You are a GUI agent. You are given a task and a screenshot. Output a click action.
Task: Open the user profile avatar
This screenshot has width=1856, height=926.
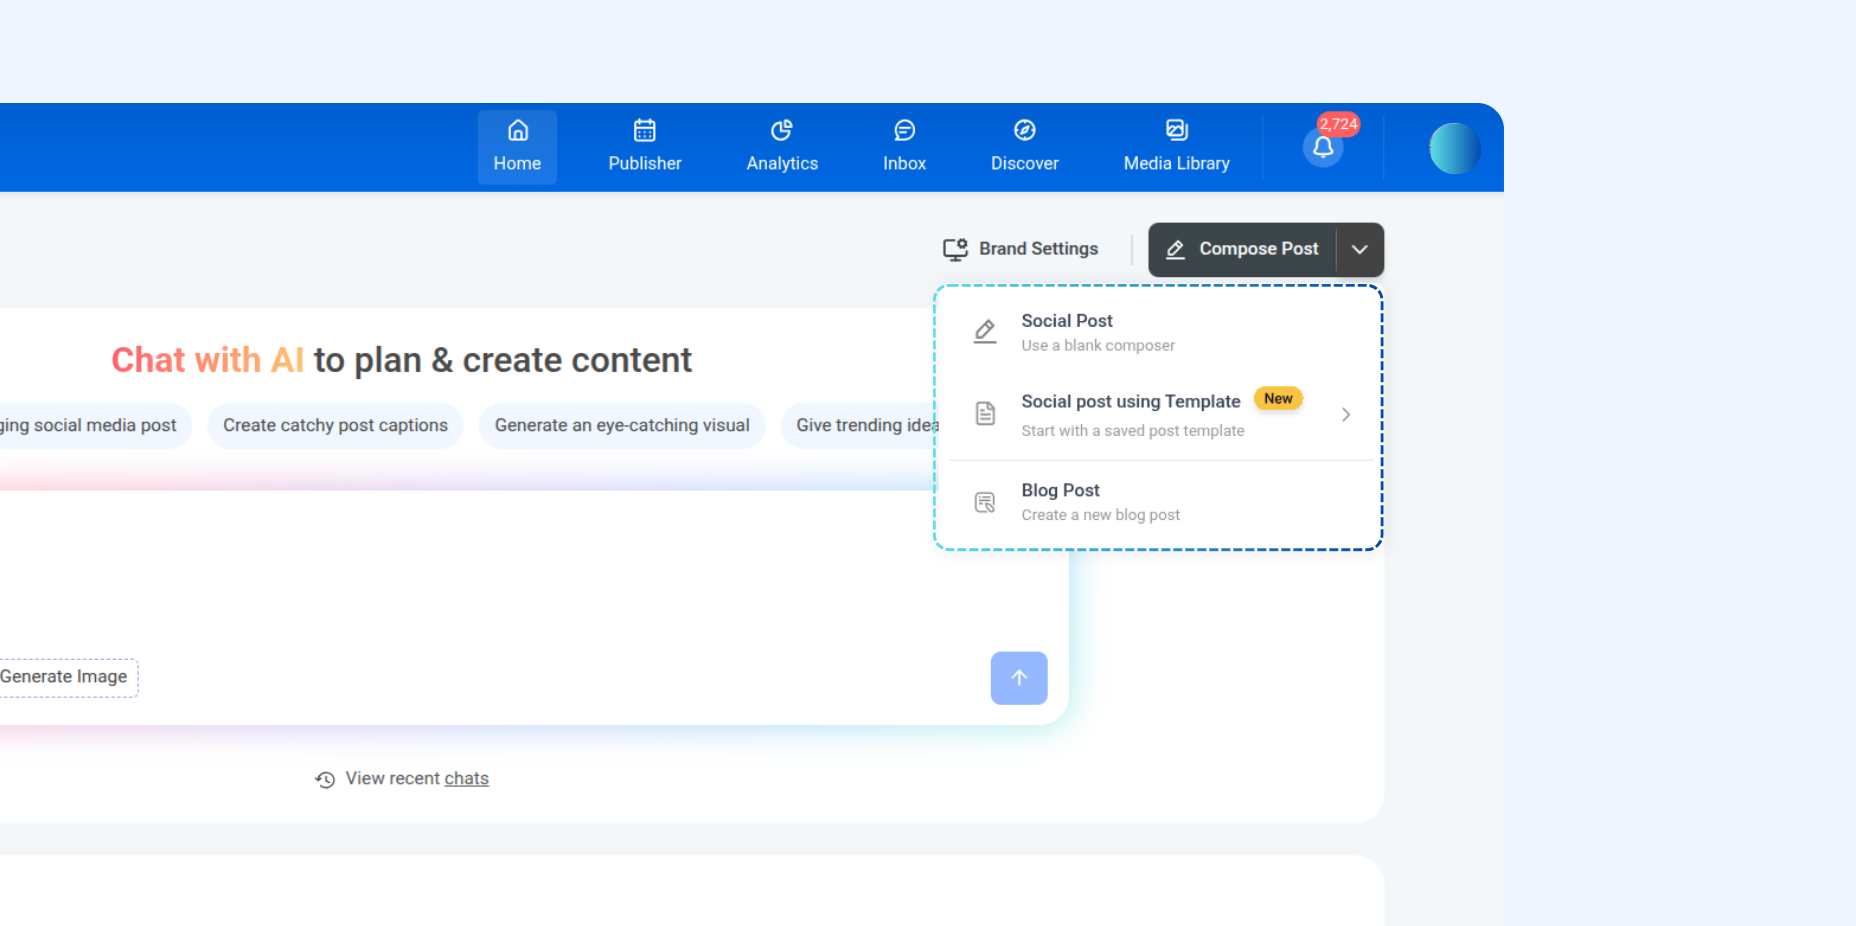tap(1454, 148)
